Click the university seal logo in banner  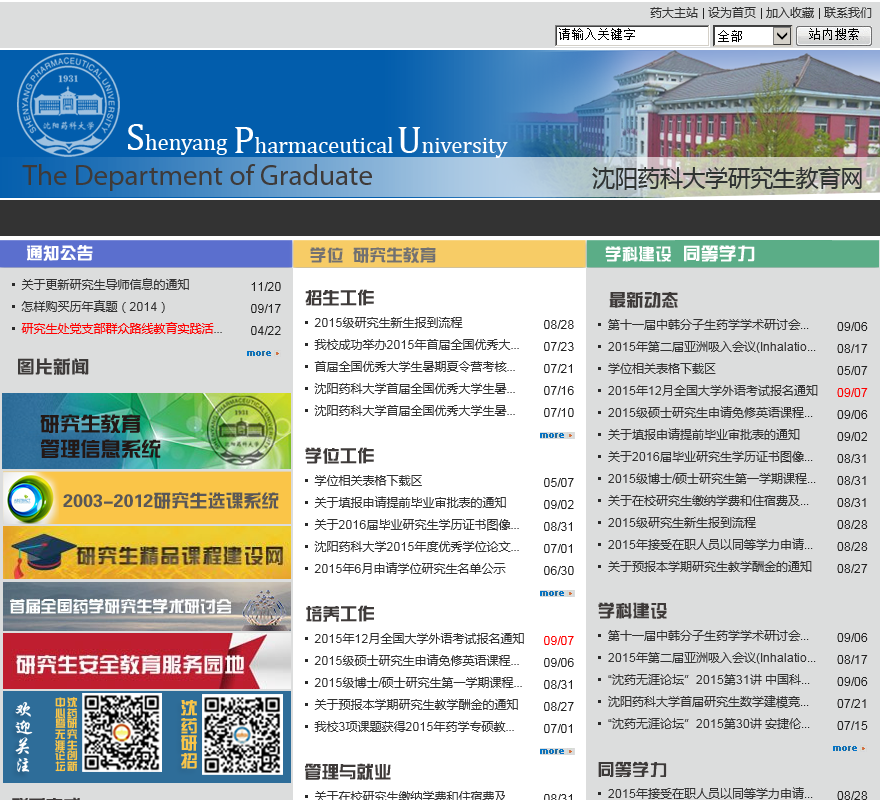click(x=68, y=104)
